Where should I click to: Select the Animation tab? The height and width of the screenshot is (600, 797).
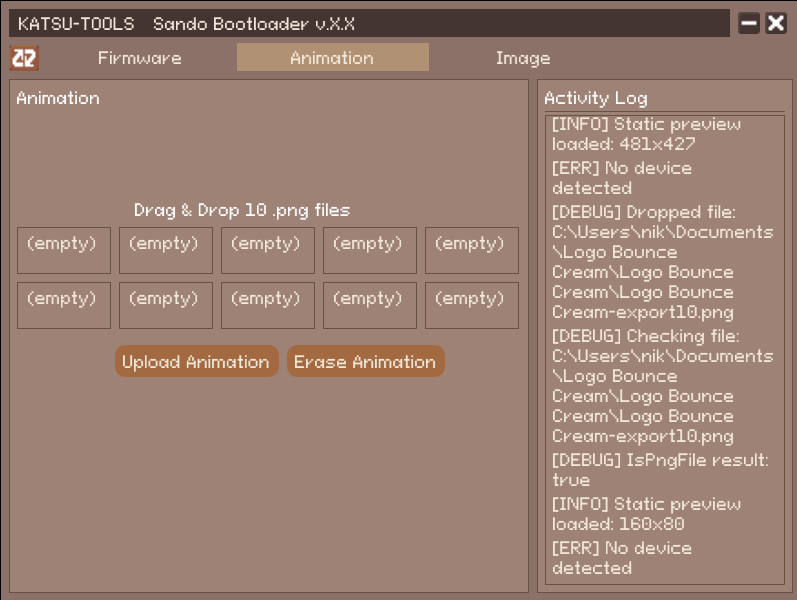click(332, 57)
